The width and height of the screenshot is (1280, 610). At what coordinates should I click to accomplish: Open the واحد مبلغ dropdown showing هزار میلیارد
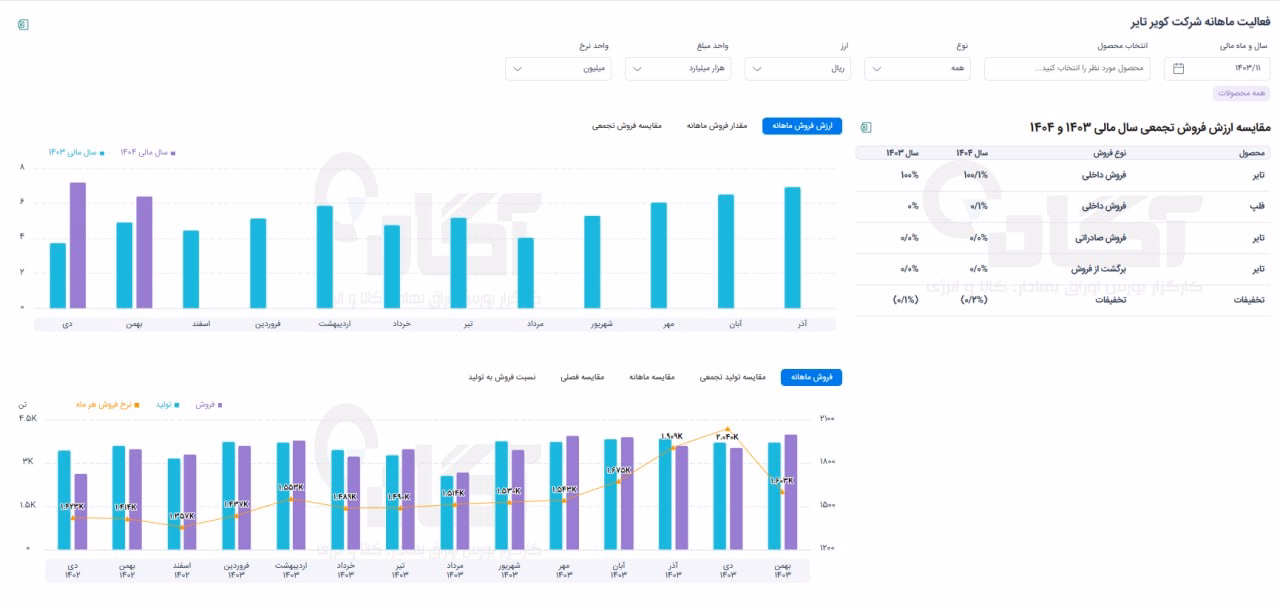point(678,68)
